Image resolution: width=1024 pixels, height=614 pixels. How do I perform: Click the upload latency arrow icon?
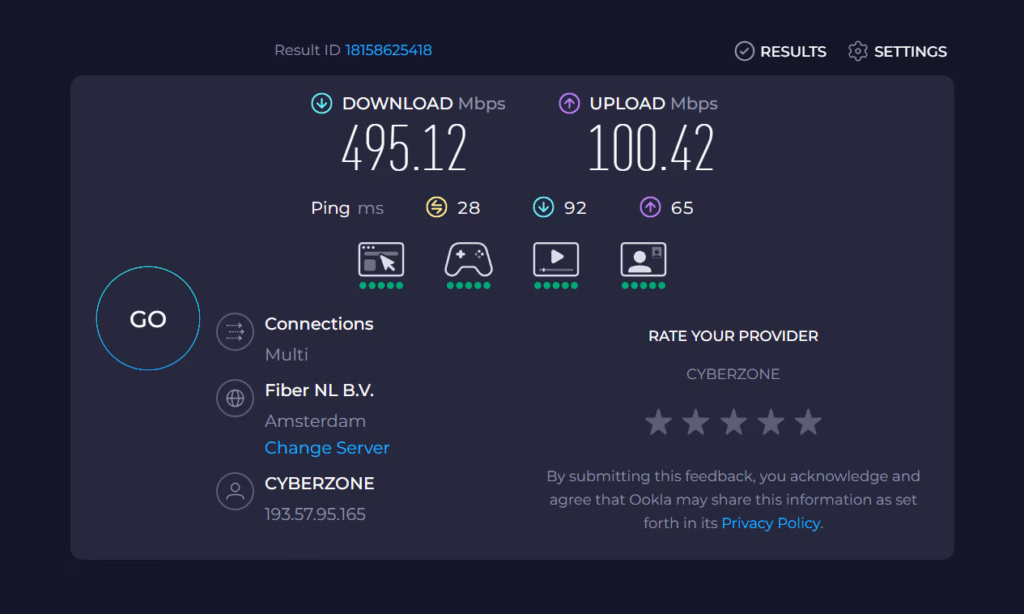(650, 208)
